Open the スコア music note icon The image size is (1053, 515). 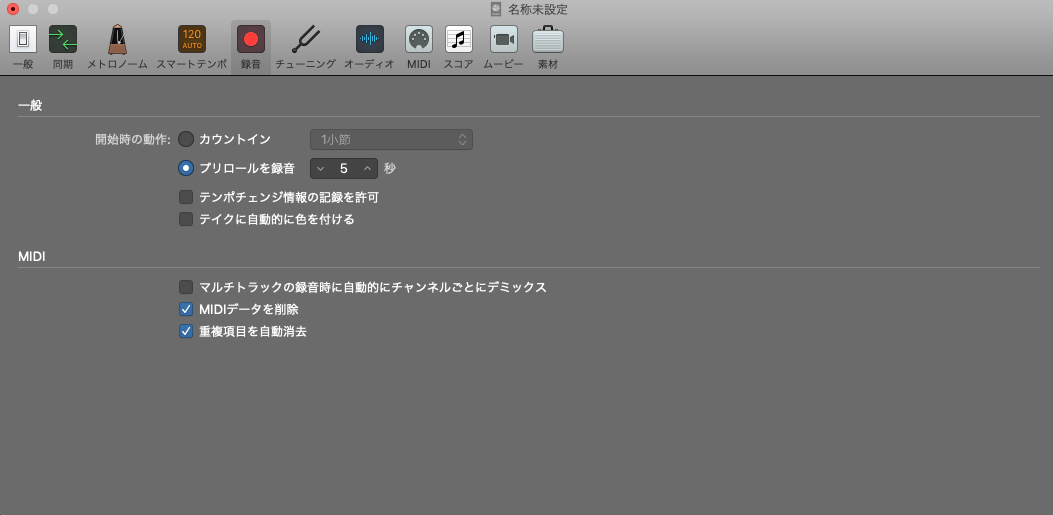click(x=459, y=40)
